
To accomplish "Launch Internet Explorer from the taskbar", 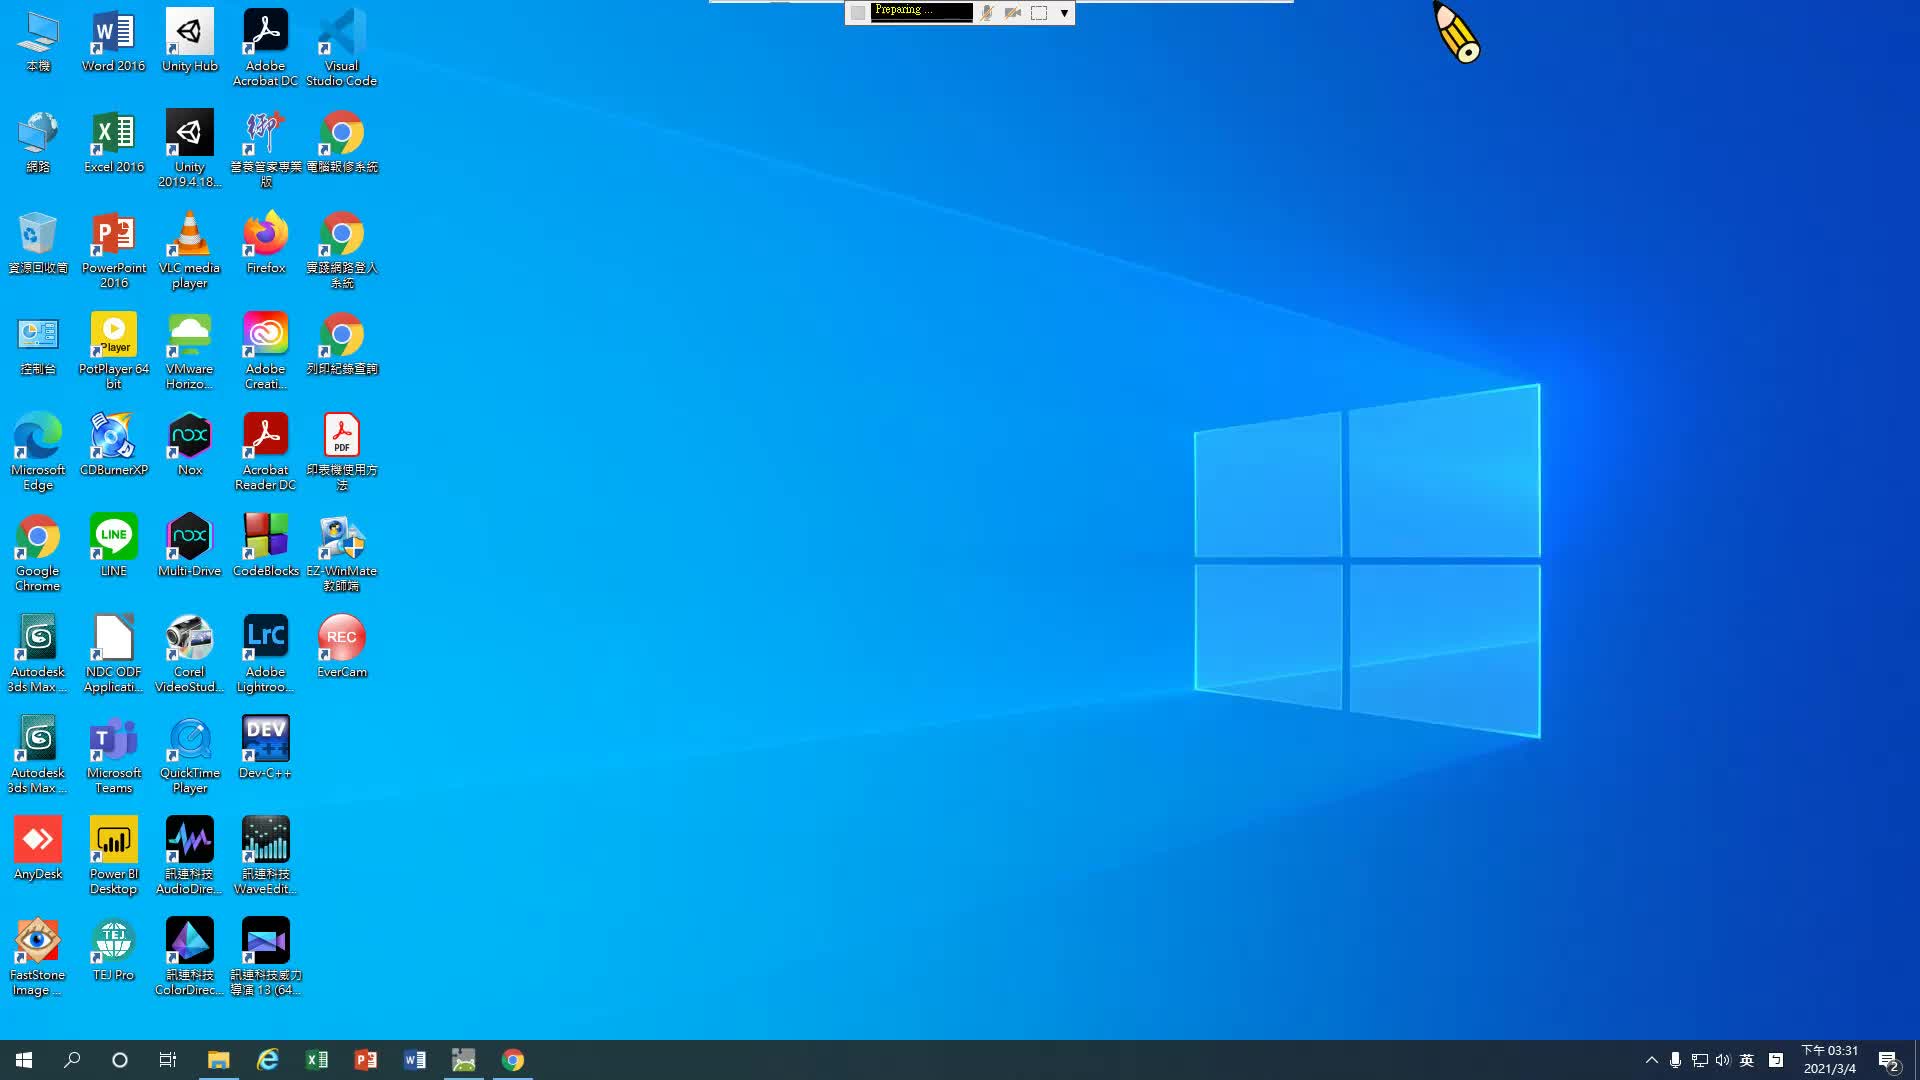I will [x=267, y=1060].
